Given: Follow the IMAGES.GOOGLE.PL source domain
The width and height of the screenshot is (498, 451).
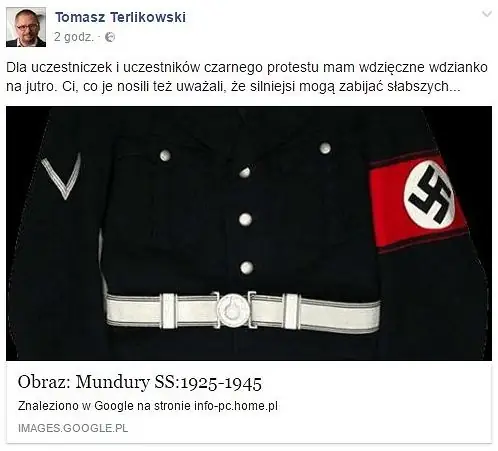Looking at the screenshot, I should pyautogui.click(x=73, y=428).
